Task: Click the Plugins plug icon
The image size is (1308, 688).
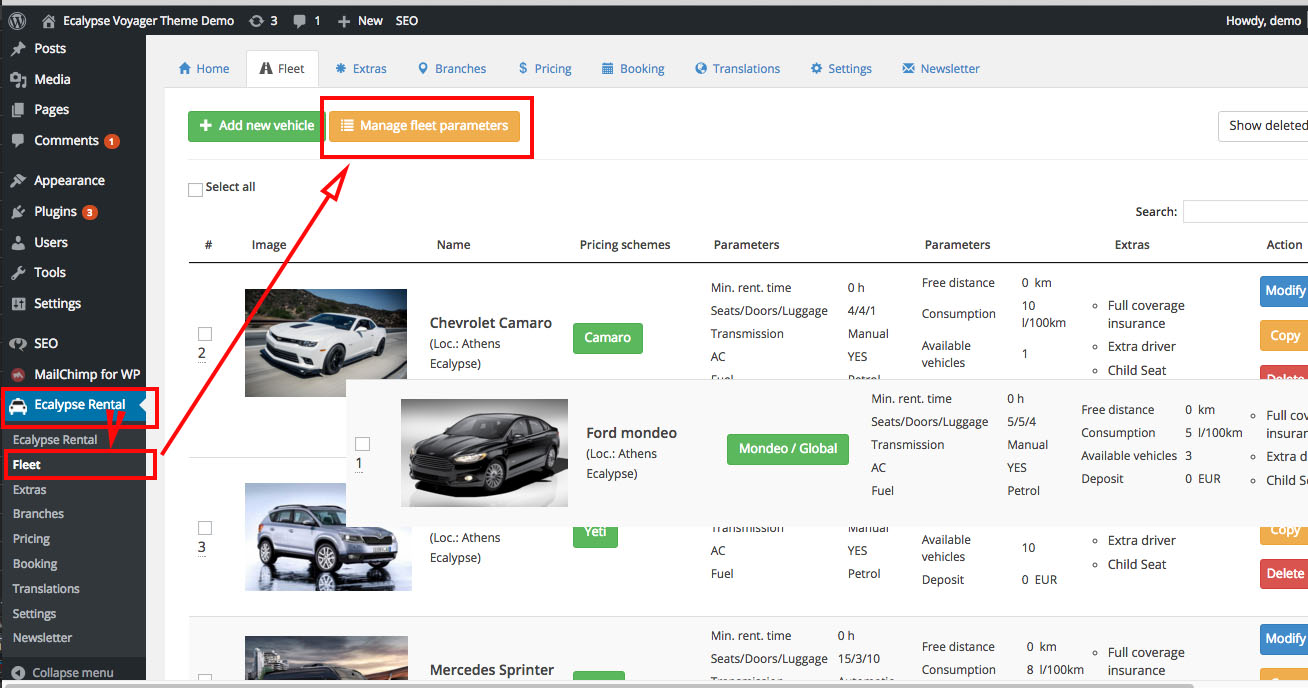Action: [18, 212]
